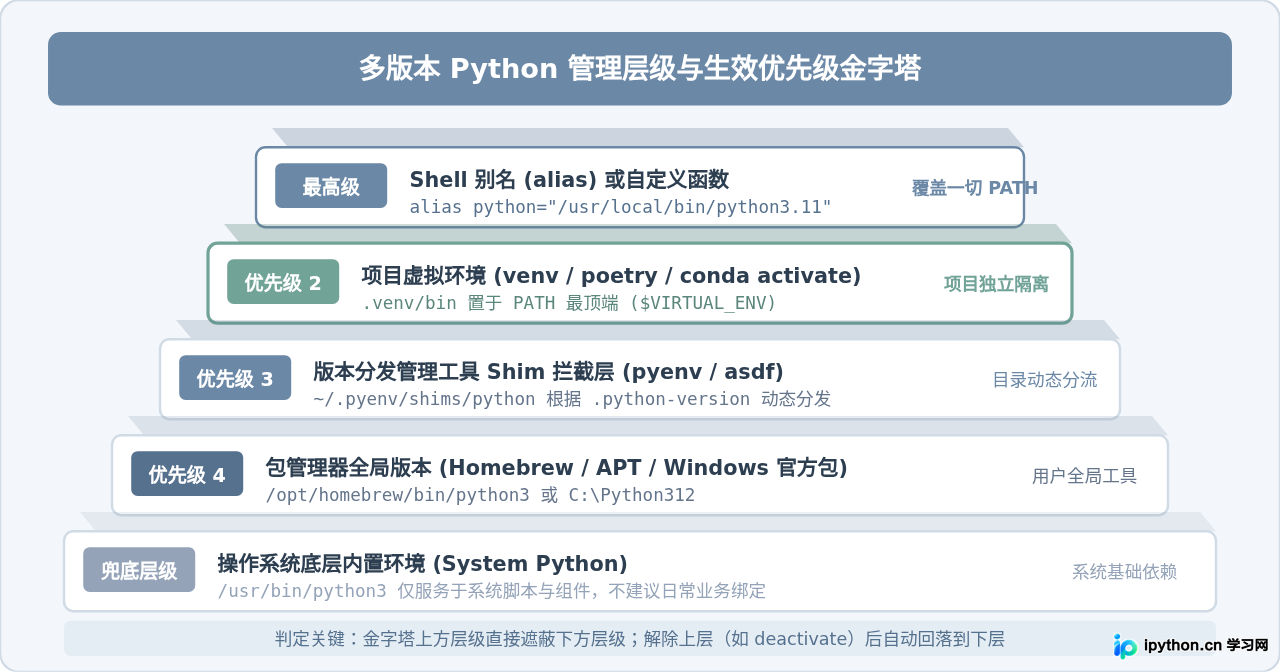
Task: Click the /usr/bin/python3 仅服务于系统脚本与组件 line
Action: point(491,591)
